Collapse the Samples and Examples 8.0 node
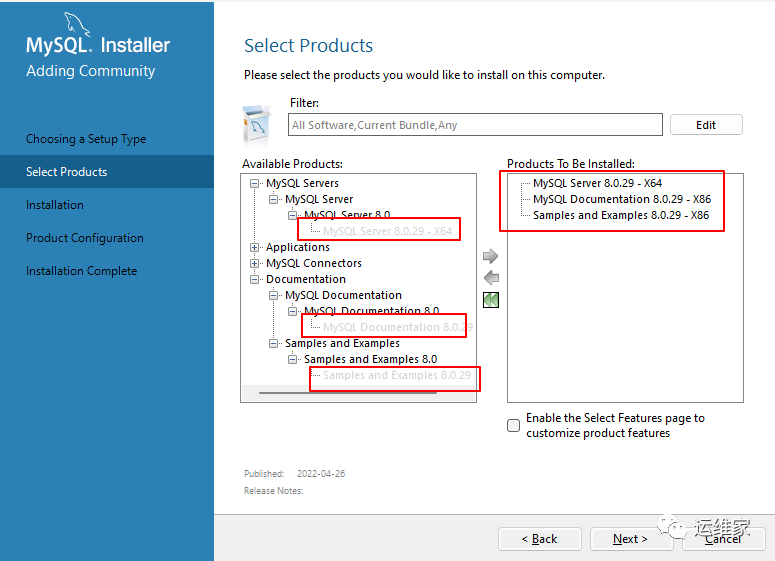 point(292,359)
